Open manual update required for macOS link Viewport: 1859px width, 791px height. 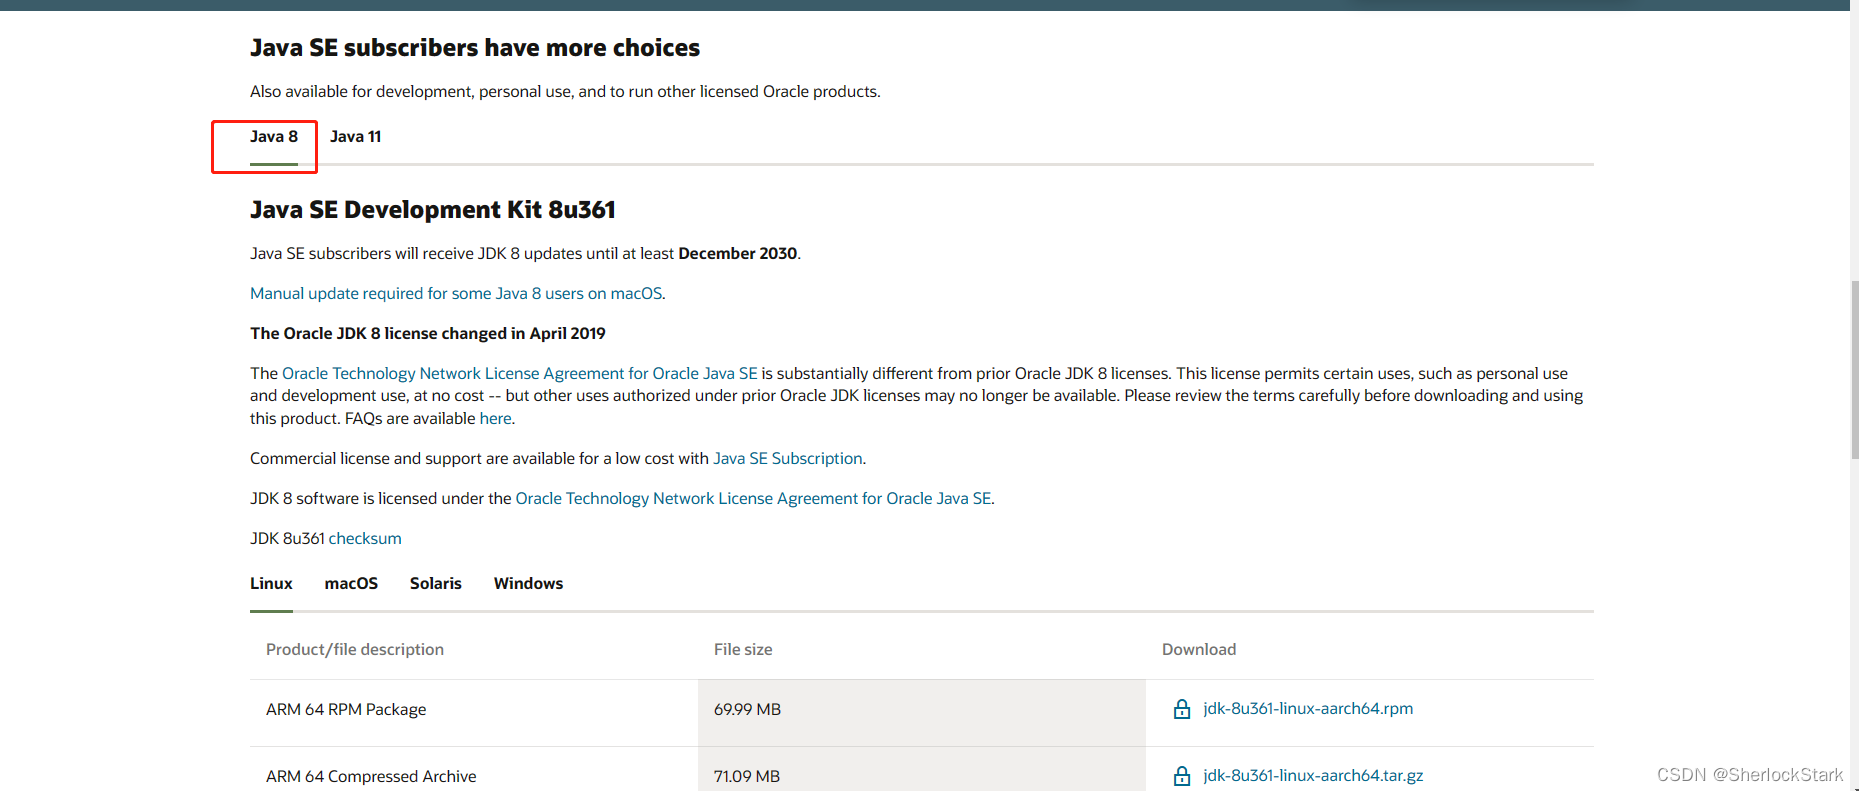click(457, 293)
